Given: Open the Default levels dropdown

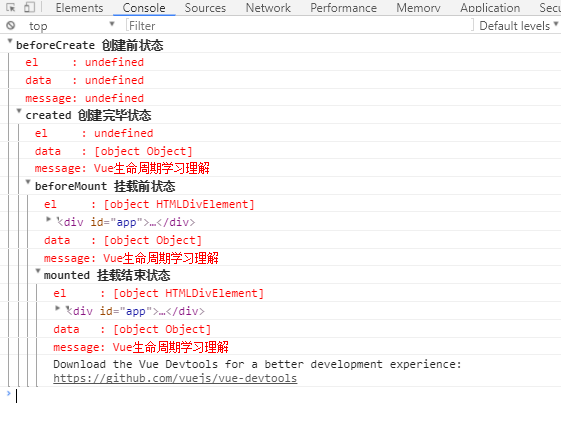Looking at the screenshot, I should (518, 26).
